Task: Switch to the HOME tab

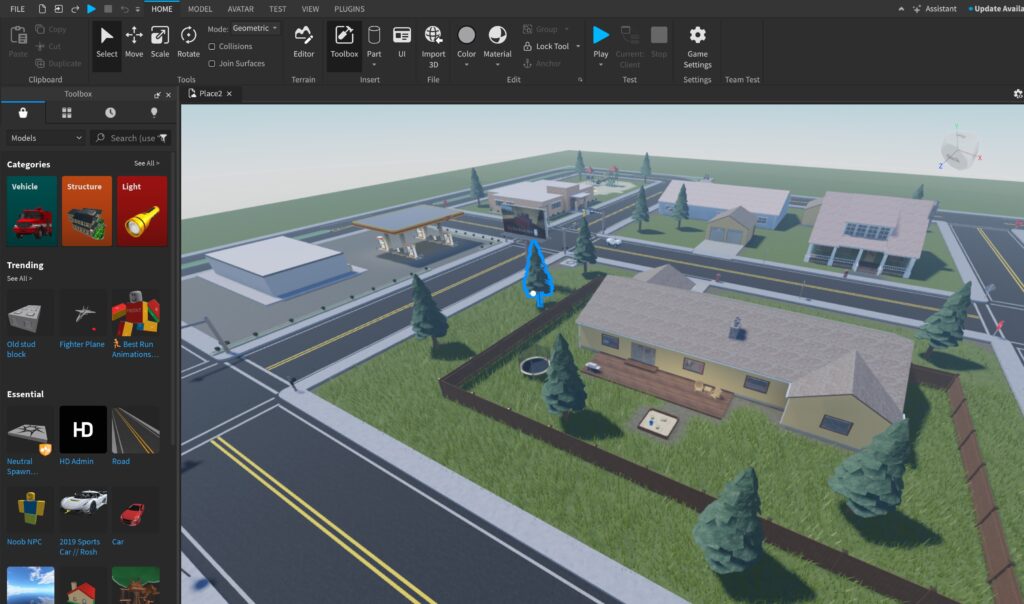Action: (x=162, y=9)
